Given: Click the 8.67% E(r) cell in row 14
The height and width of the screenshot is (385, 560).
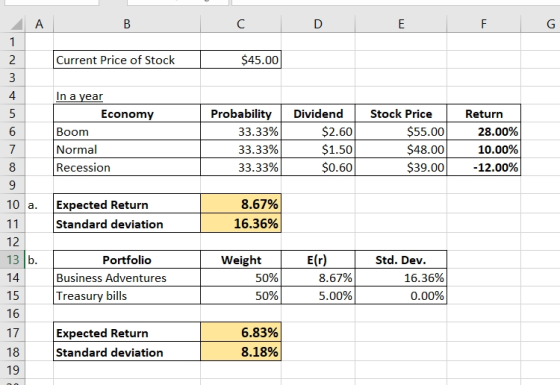Looking at the screenshot, I should [318, 278].
